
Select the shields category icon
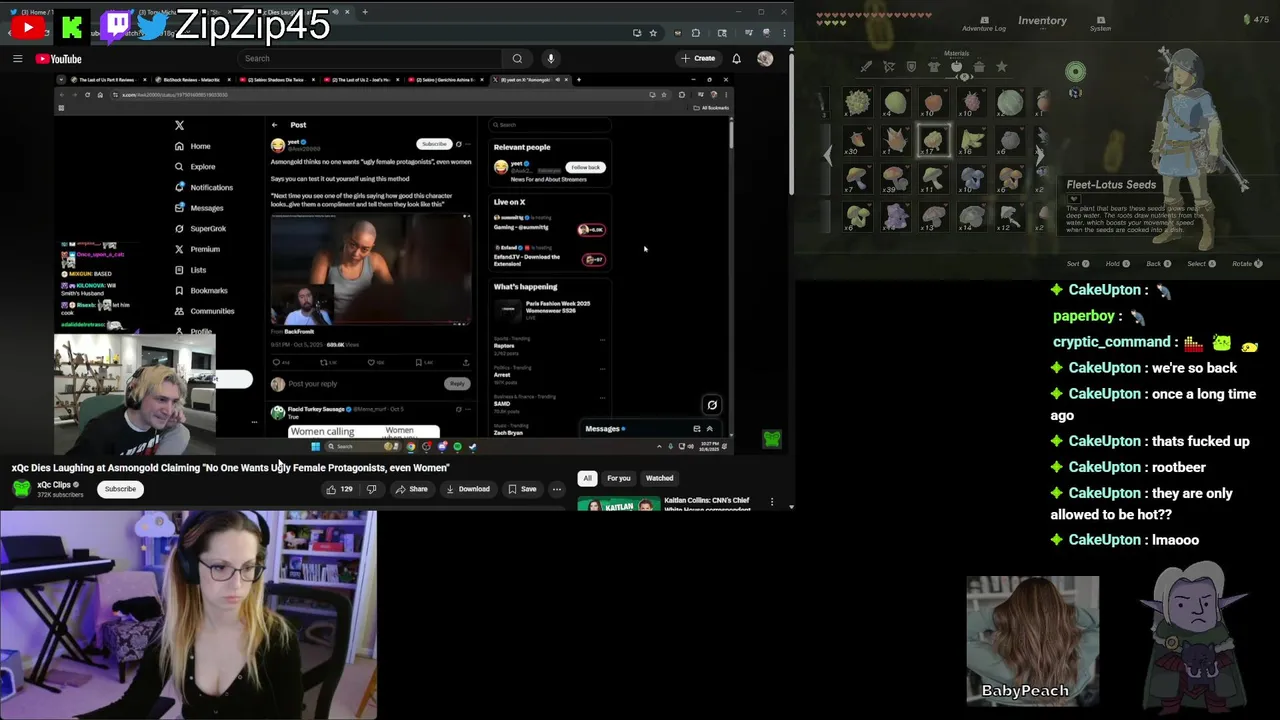tap(911, 67)
